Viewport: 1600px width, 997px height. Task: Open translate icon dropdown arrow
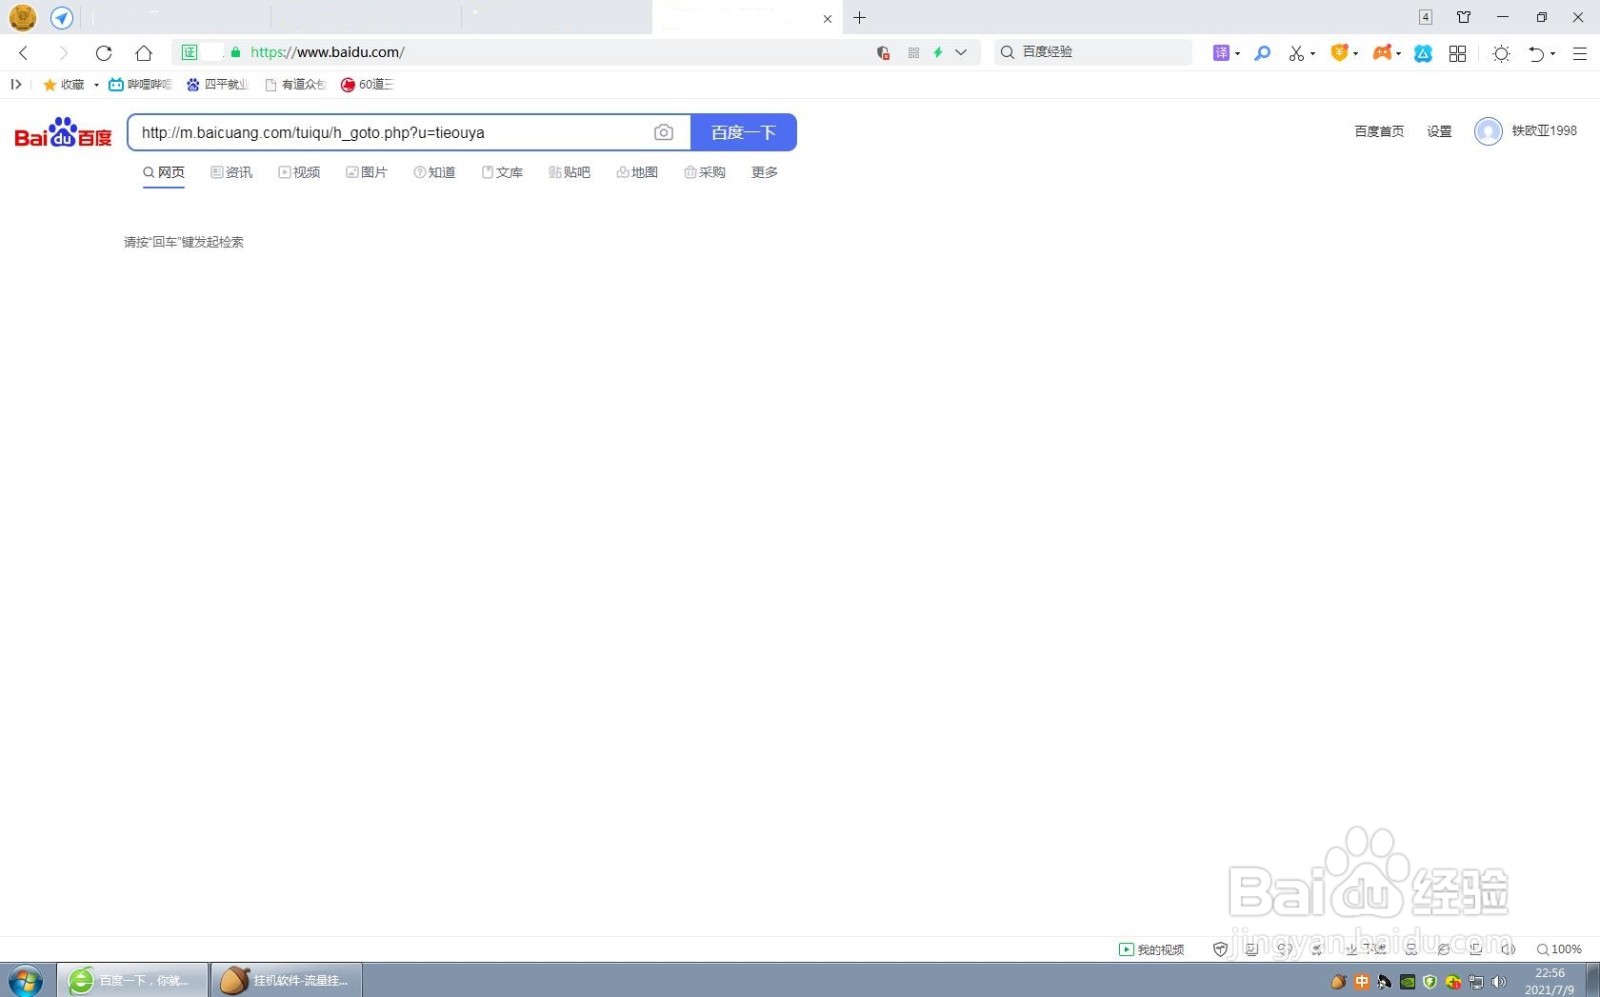tap(1238, 54)
